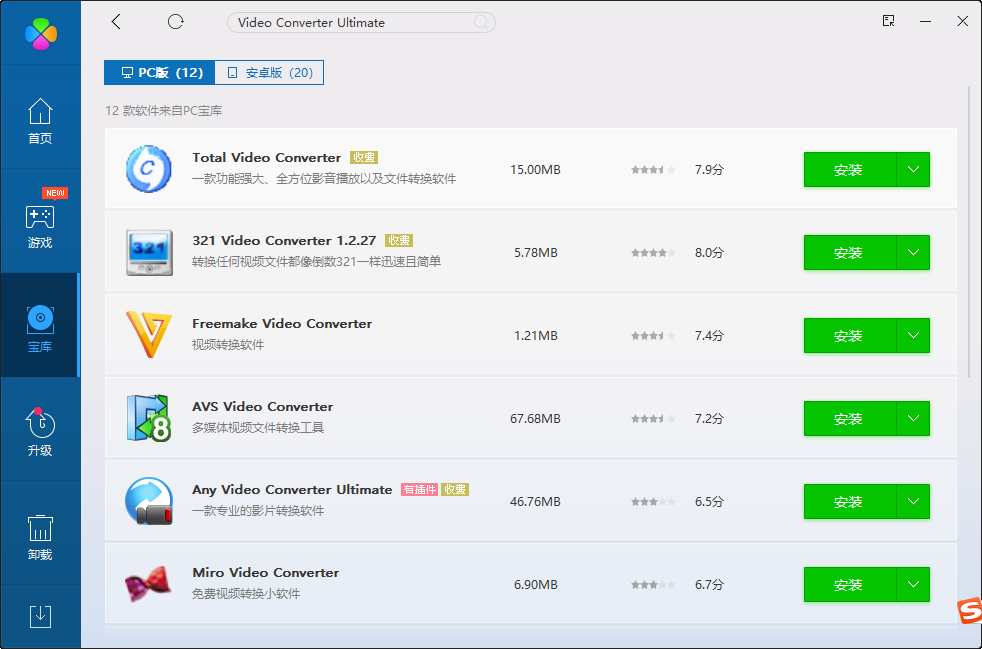Open the Miro Video Converter title
The height and width of the screenshot is (649, 982).
(x=266, y=573)
